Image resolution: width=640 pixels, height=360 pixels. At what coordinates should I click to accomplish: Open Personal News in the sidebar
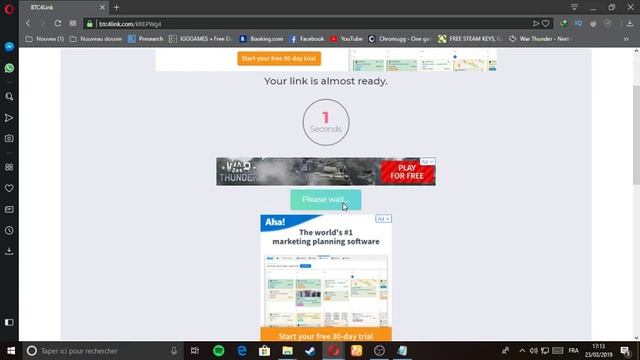point(9,209)
